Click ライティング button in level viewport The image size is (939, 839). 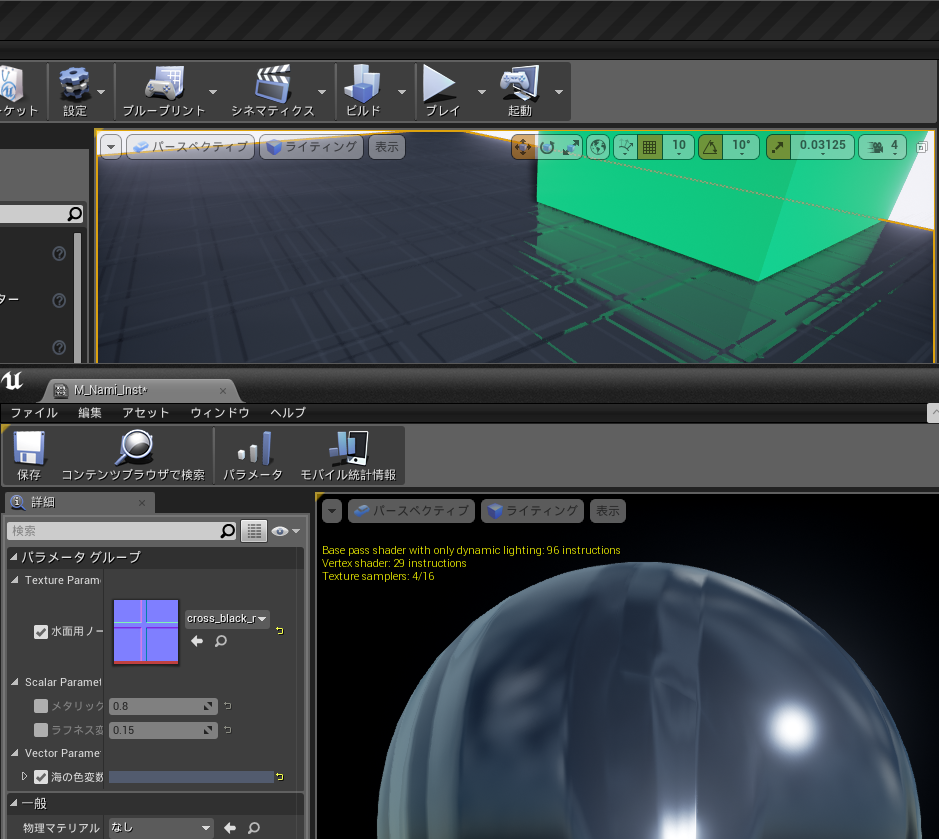[311, 147]
